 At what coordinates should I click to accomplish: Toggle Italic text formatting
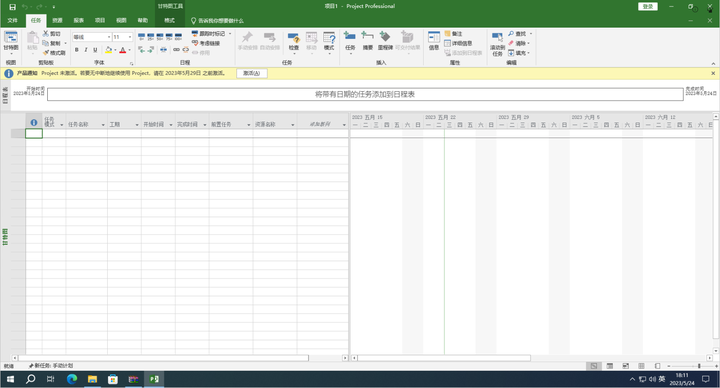[86, 50]
